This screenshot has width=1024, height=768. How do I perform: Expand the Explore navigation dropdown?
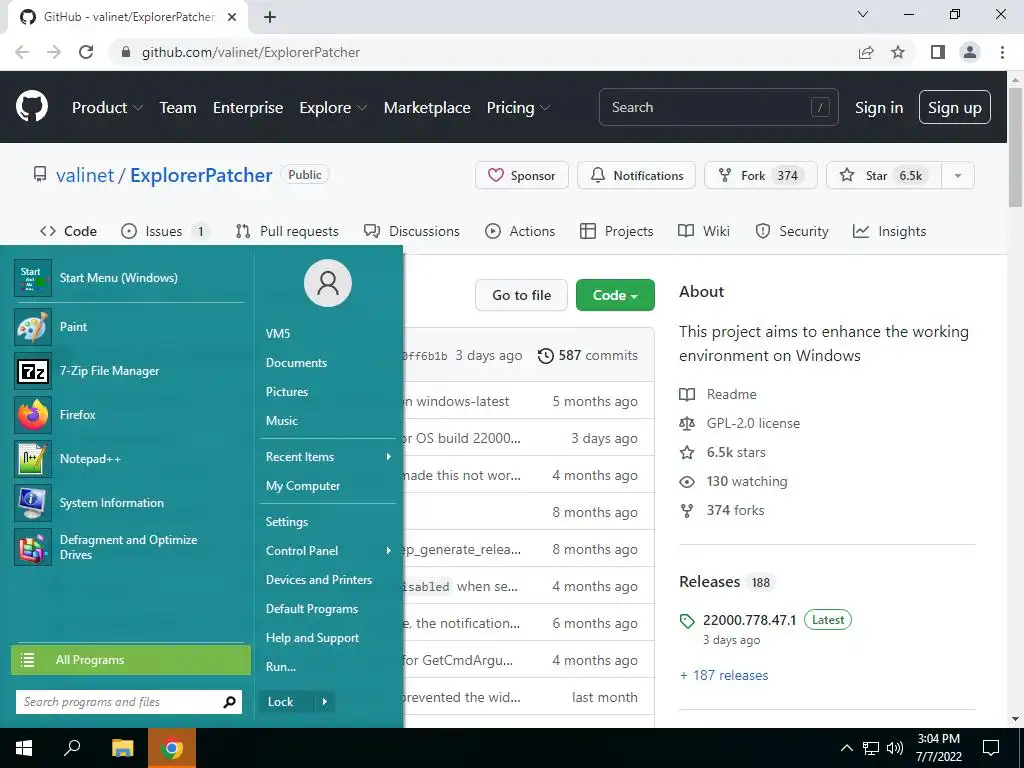333,108
